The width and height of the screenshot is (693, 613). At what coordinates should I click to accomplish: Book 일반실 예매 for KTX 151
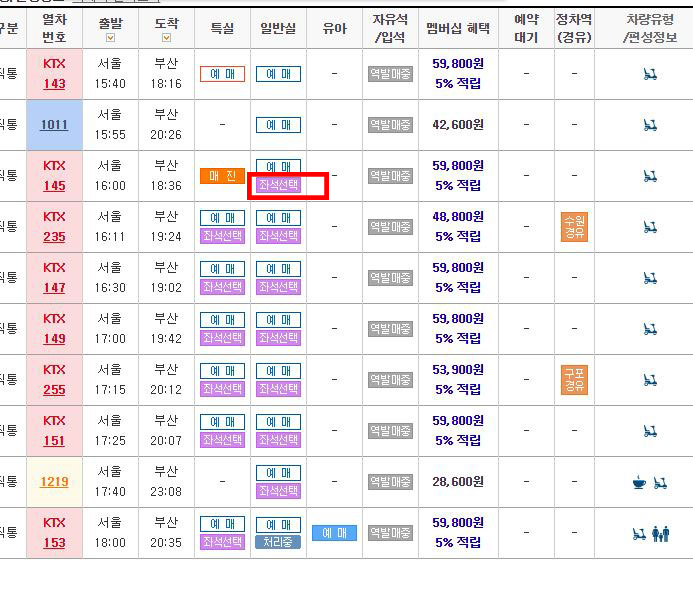point(278,422)
